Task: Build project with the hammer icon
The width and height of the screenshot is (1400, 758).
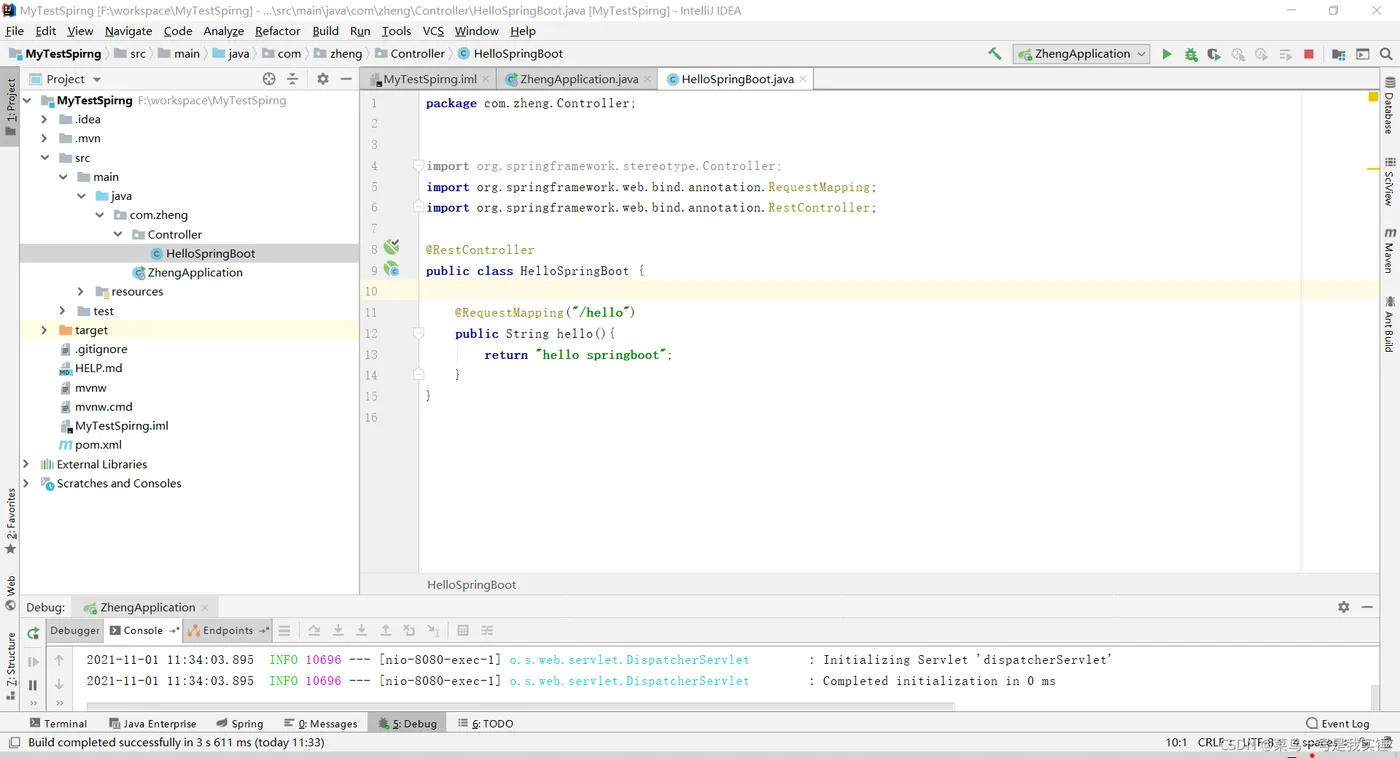Action: point(994,54)
